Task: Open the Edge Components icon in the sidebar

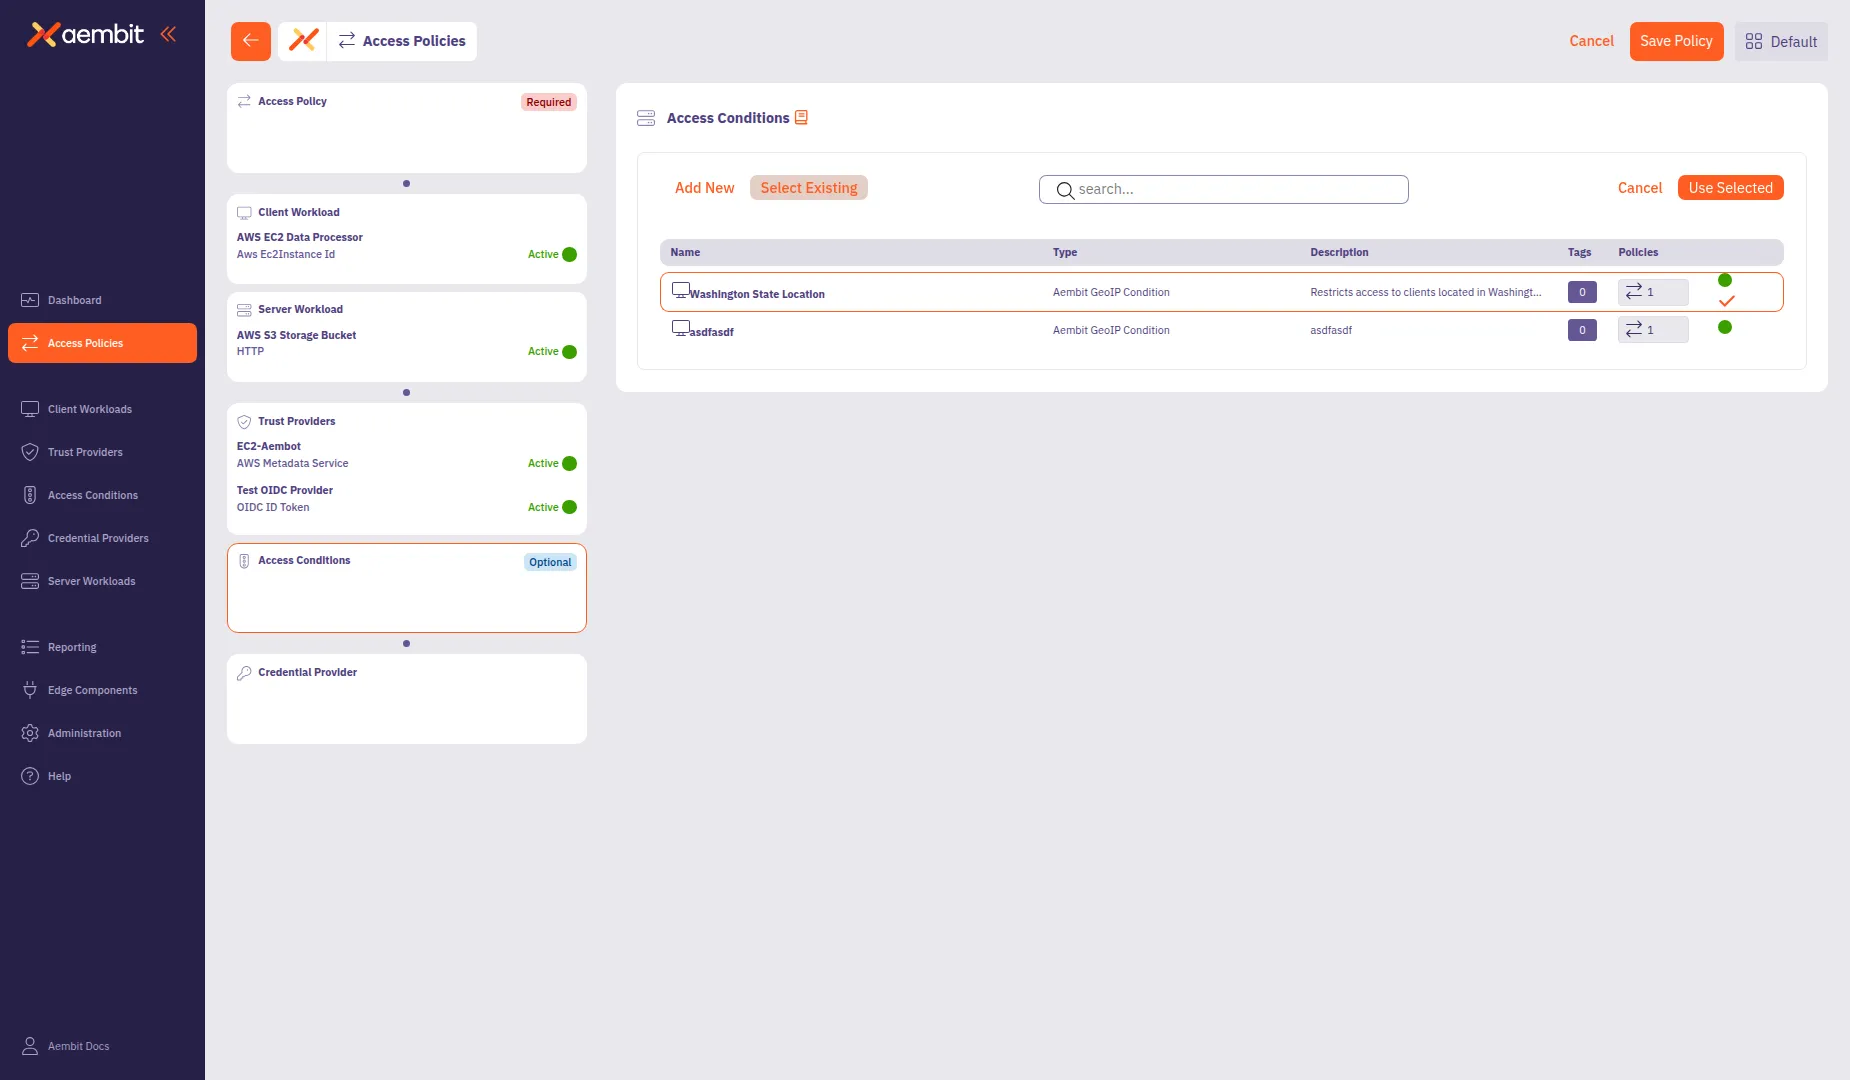Action: (29, 689)
